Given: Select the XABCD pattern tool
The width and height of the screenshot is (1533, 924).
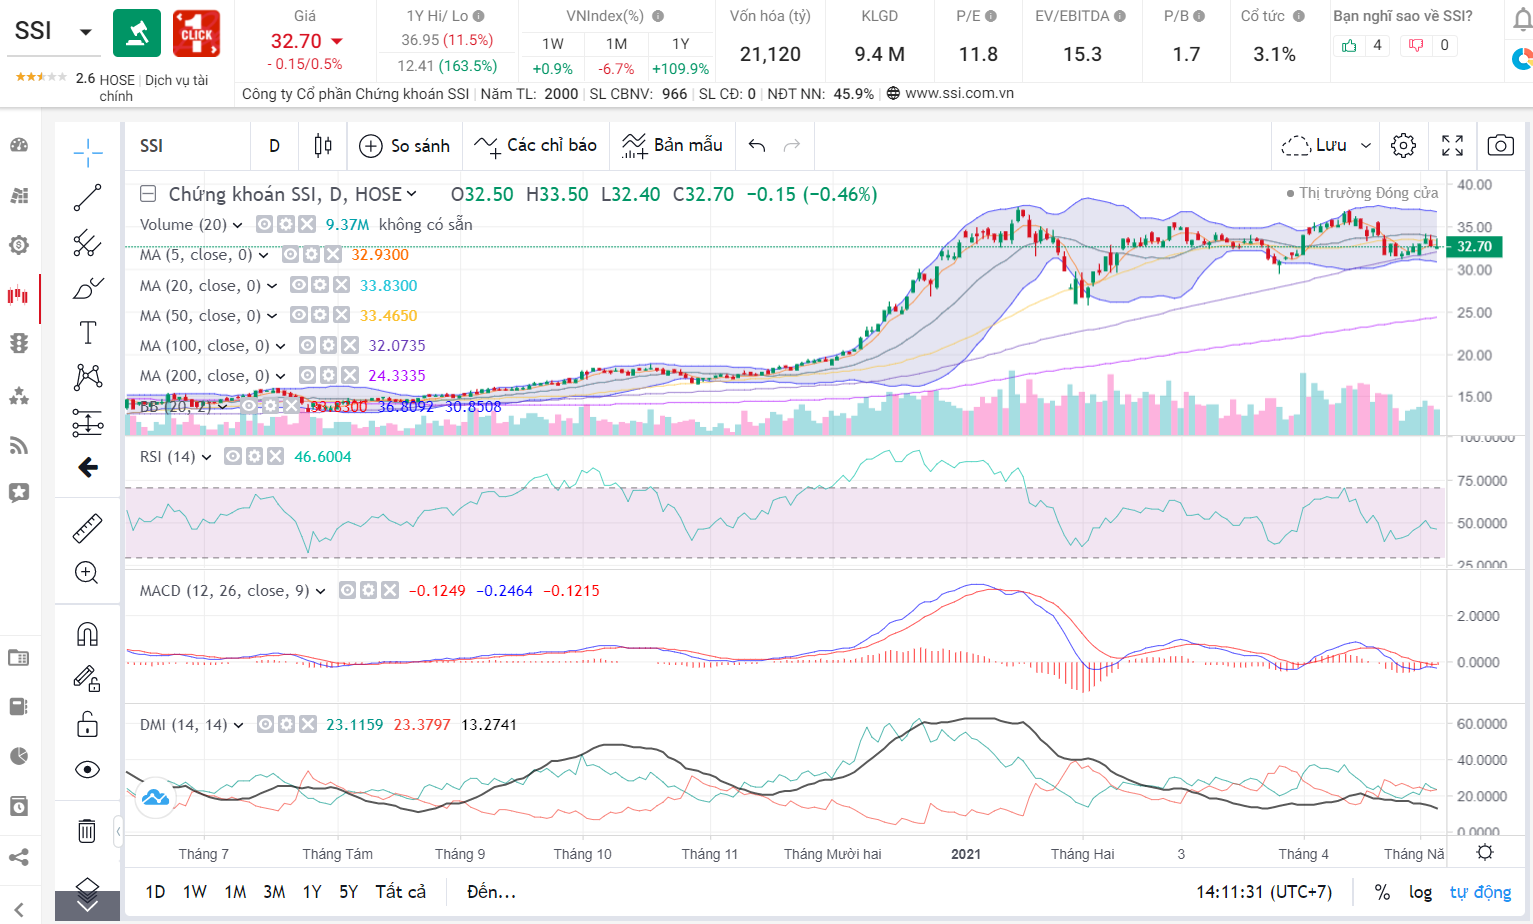Looking at the screenshot, I should 88,377.
